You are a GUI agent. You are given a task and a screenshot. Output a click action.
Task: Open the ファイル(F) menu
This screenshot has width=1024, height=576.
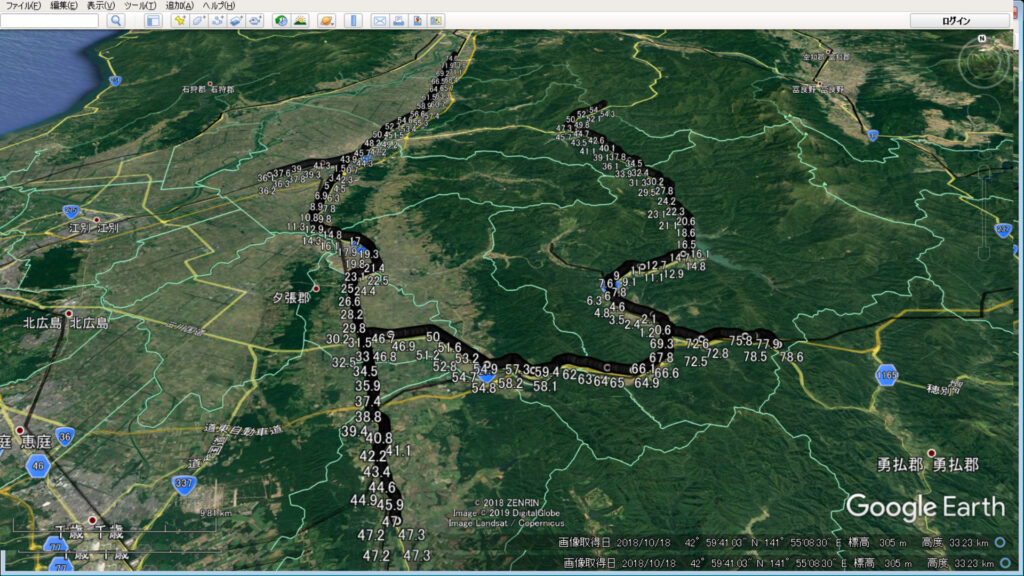tap(24, 6)
